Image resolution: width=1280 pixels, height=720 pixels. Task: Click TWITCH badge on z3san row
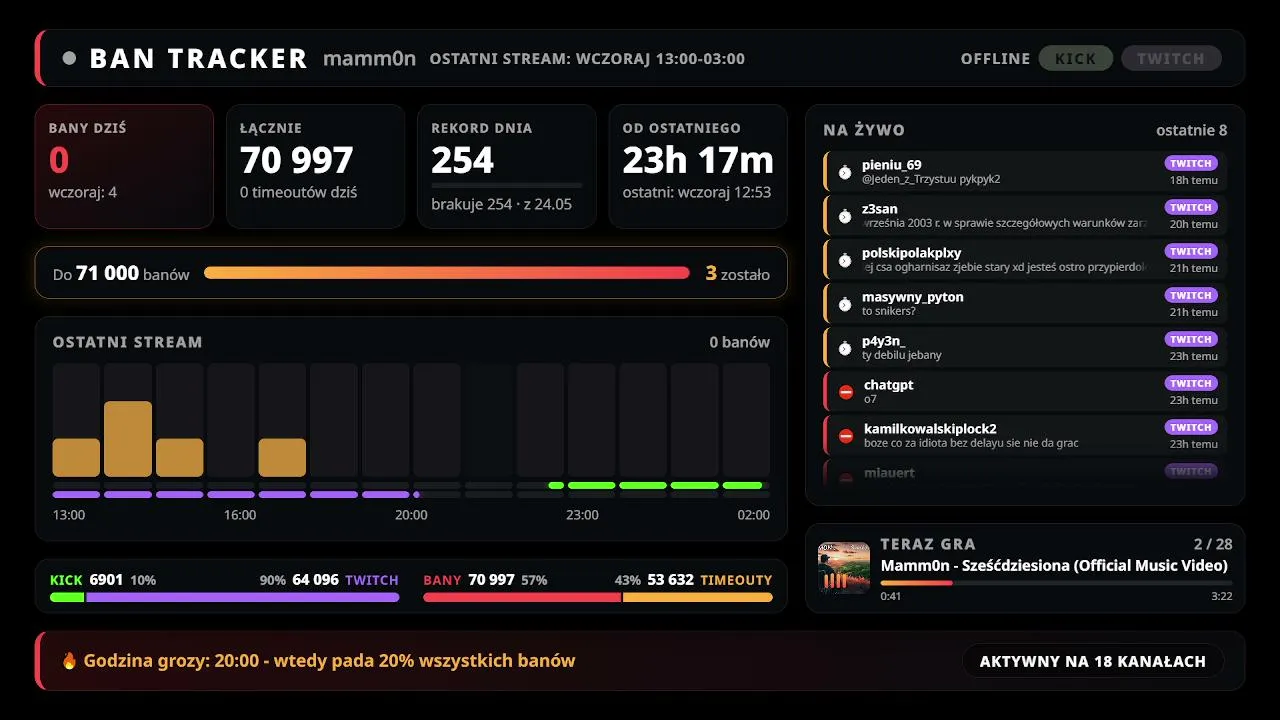pos(1191,207)
